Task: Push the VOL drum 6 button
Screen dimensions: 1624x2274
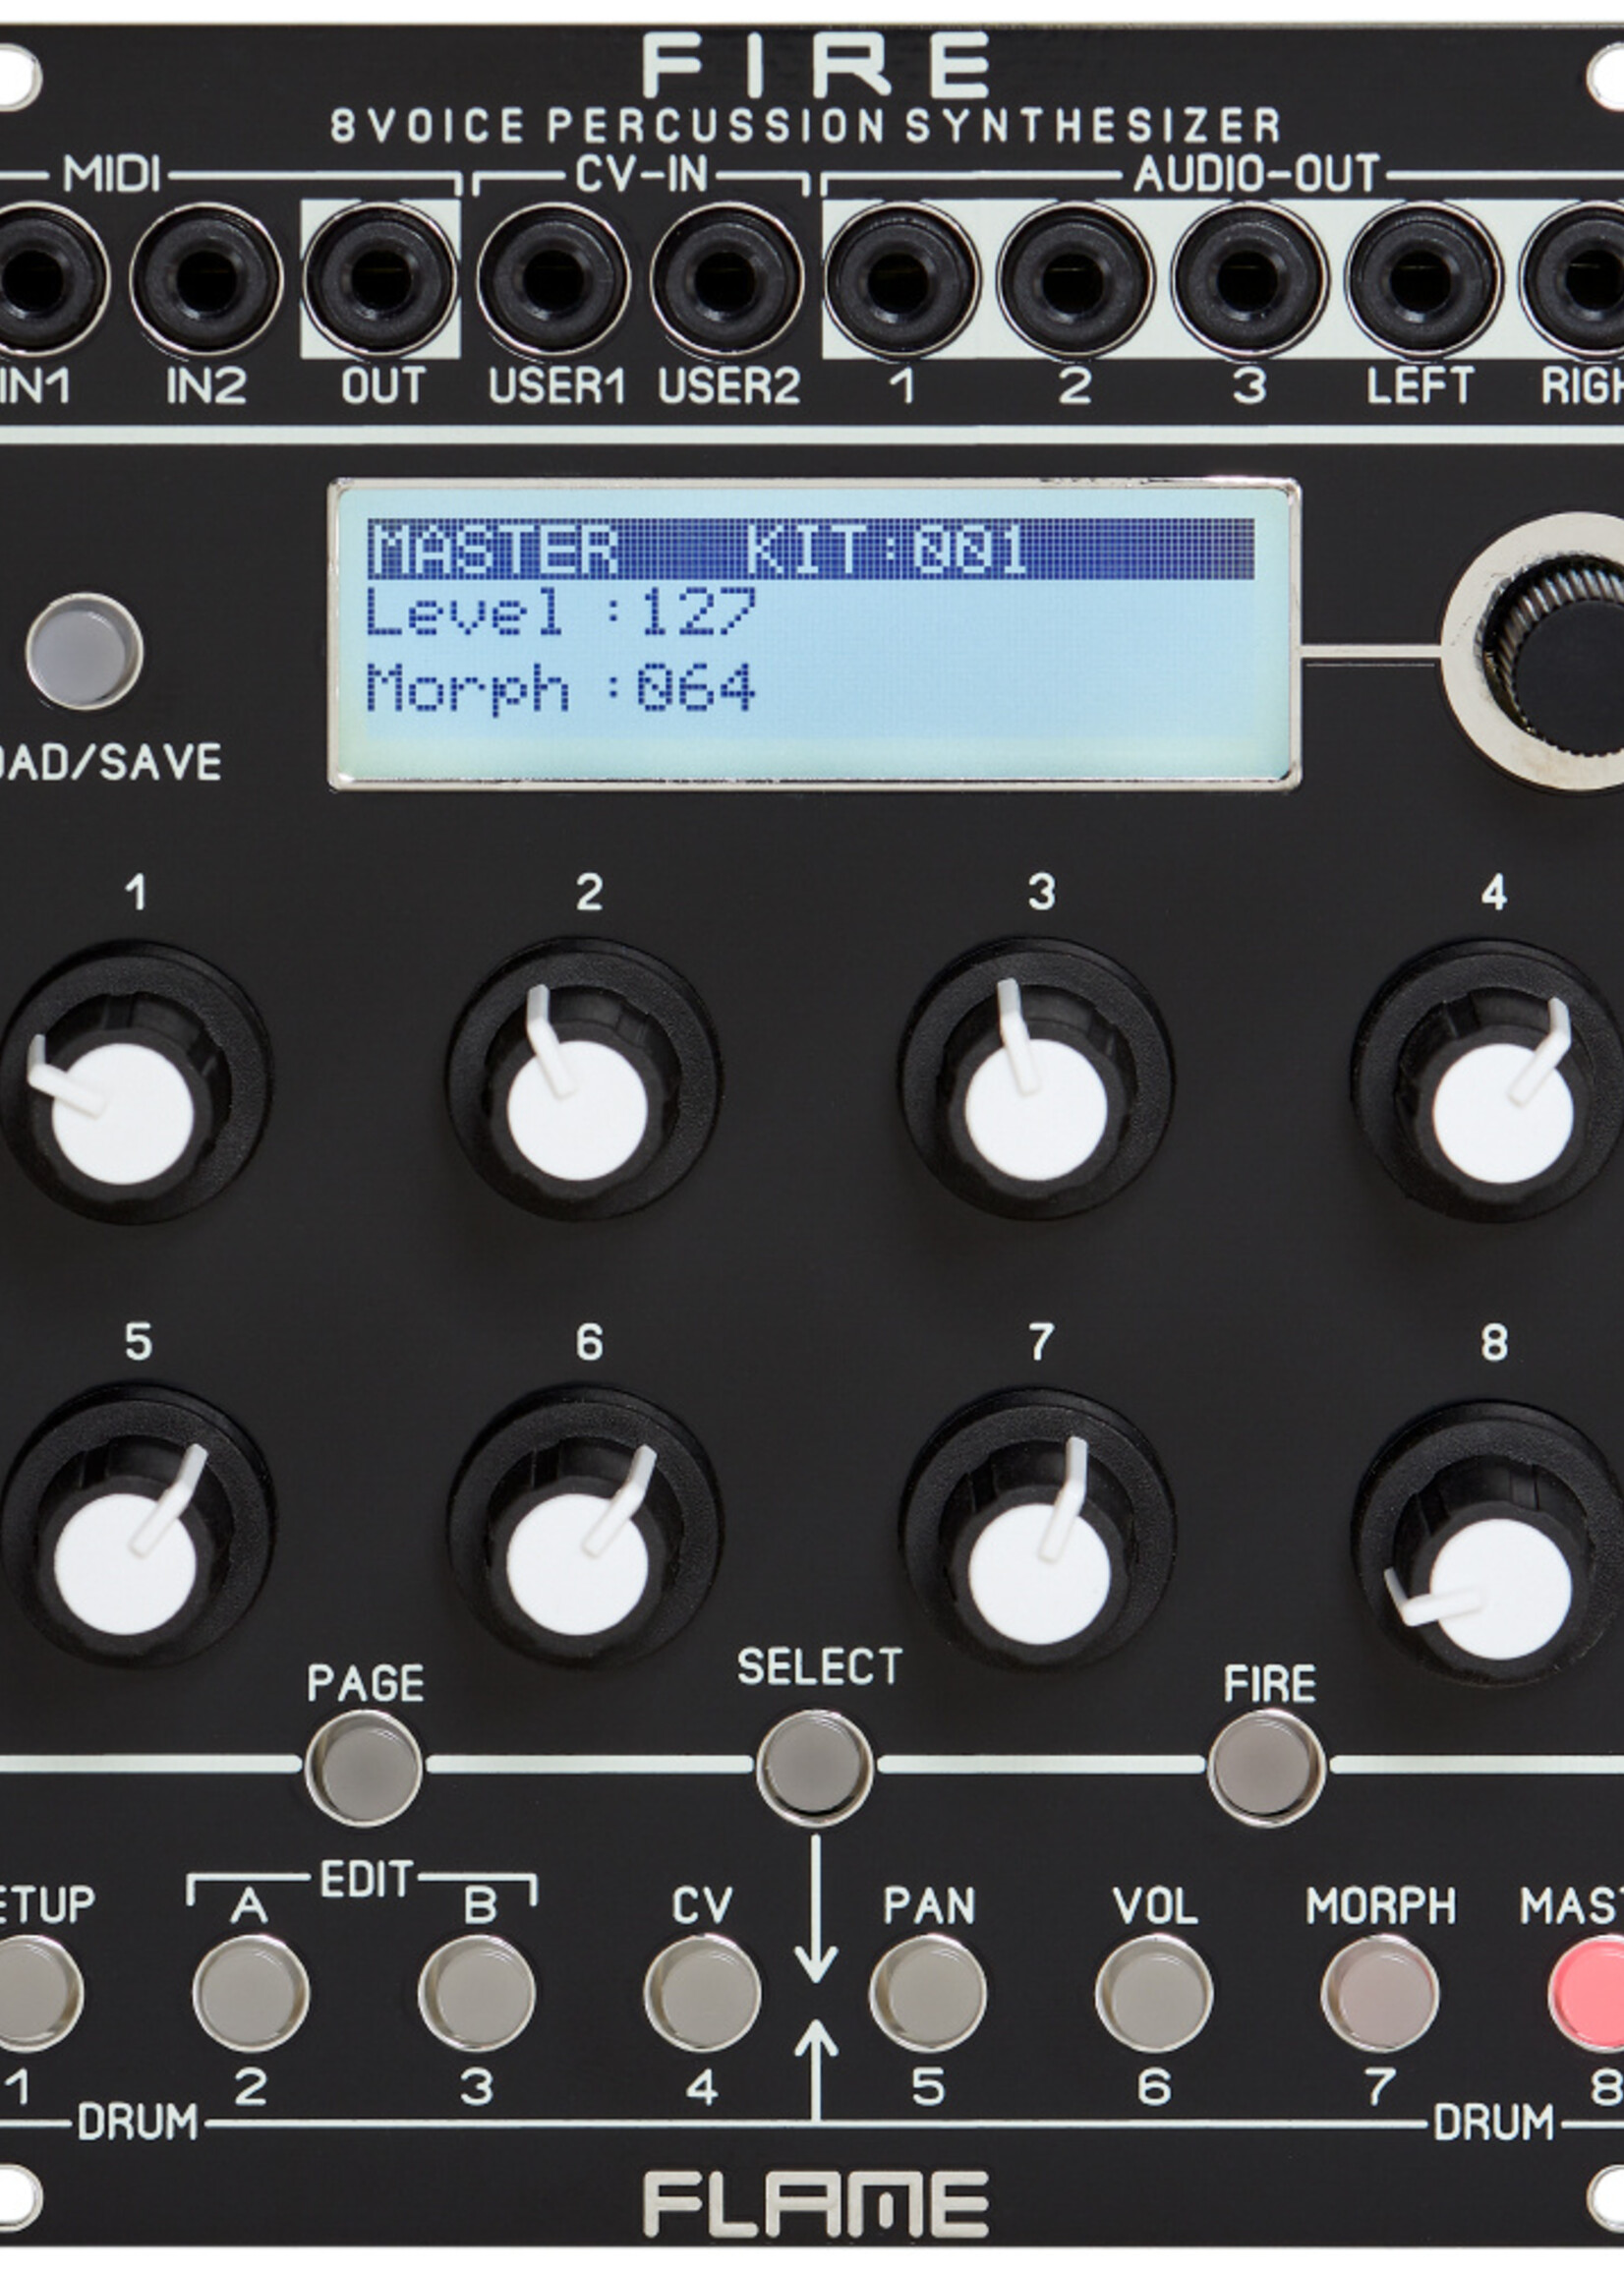Action: (x=1154, y=1993)
